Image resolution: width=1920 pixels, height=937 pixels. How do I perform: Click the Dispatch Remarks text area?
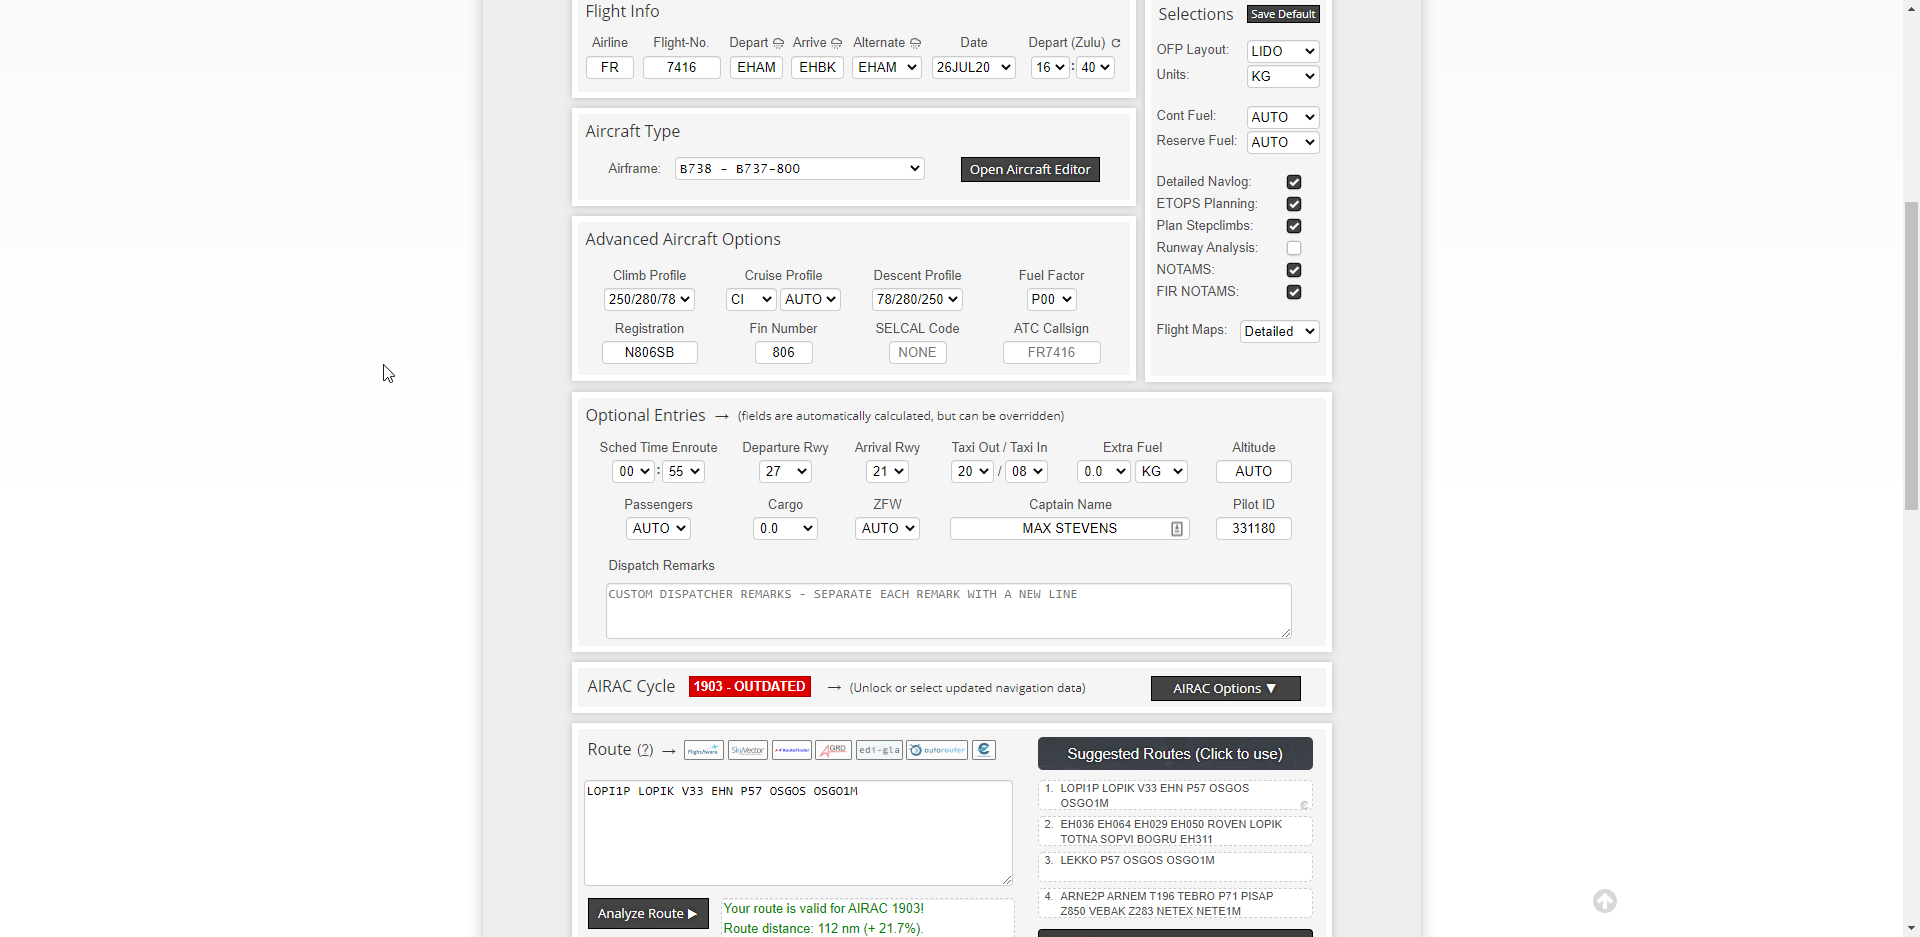pyautogui.click(x=948, y=611)
